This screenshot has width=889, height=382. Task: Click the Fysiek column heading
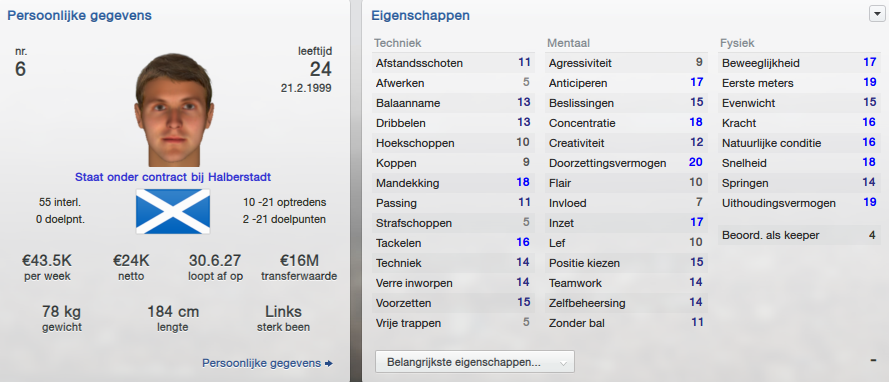coord(737,43)
